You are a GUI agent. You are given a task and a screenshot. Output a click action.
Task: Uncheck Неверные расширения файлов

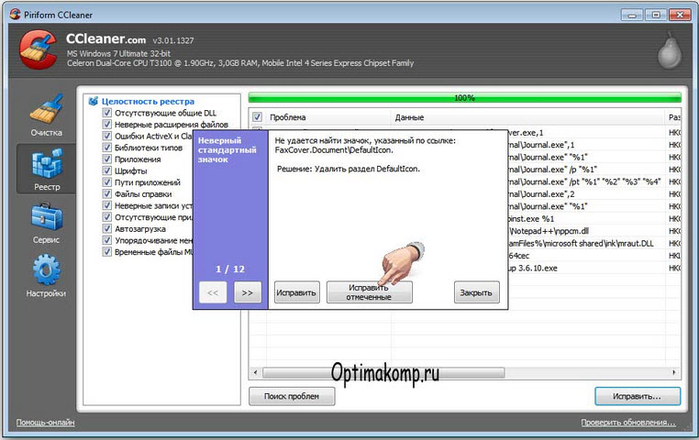tap(107, 124)
